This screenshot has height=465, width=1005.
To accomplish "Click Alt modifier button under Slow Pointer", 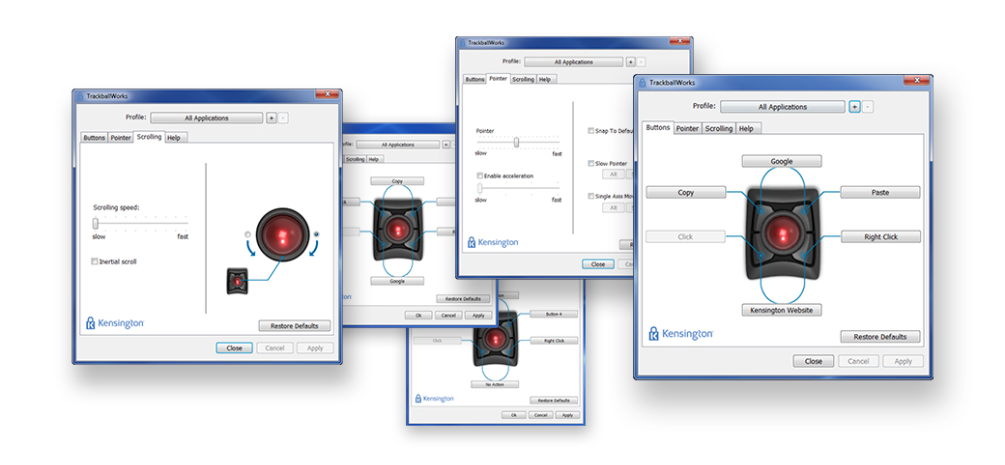I will pyautogui.click(x=613, y=174).
